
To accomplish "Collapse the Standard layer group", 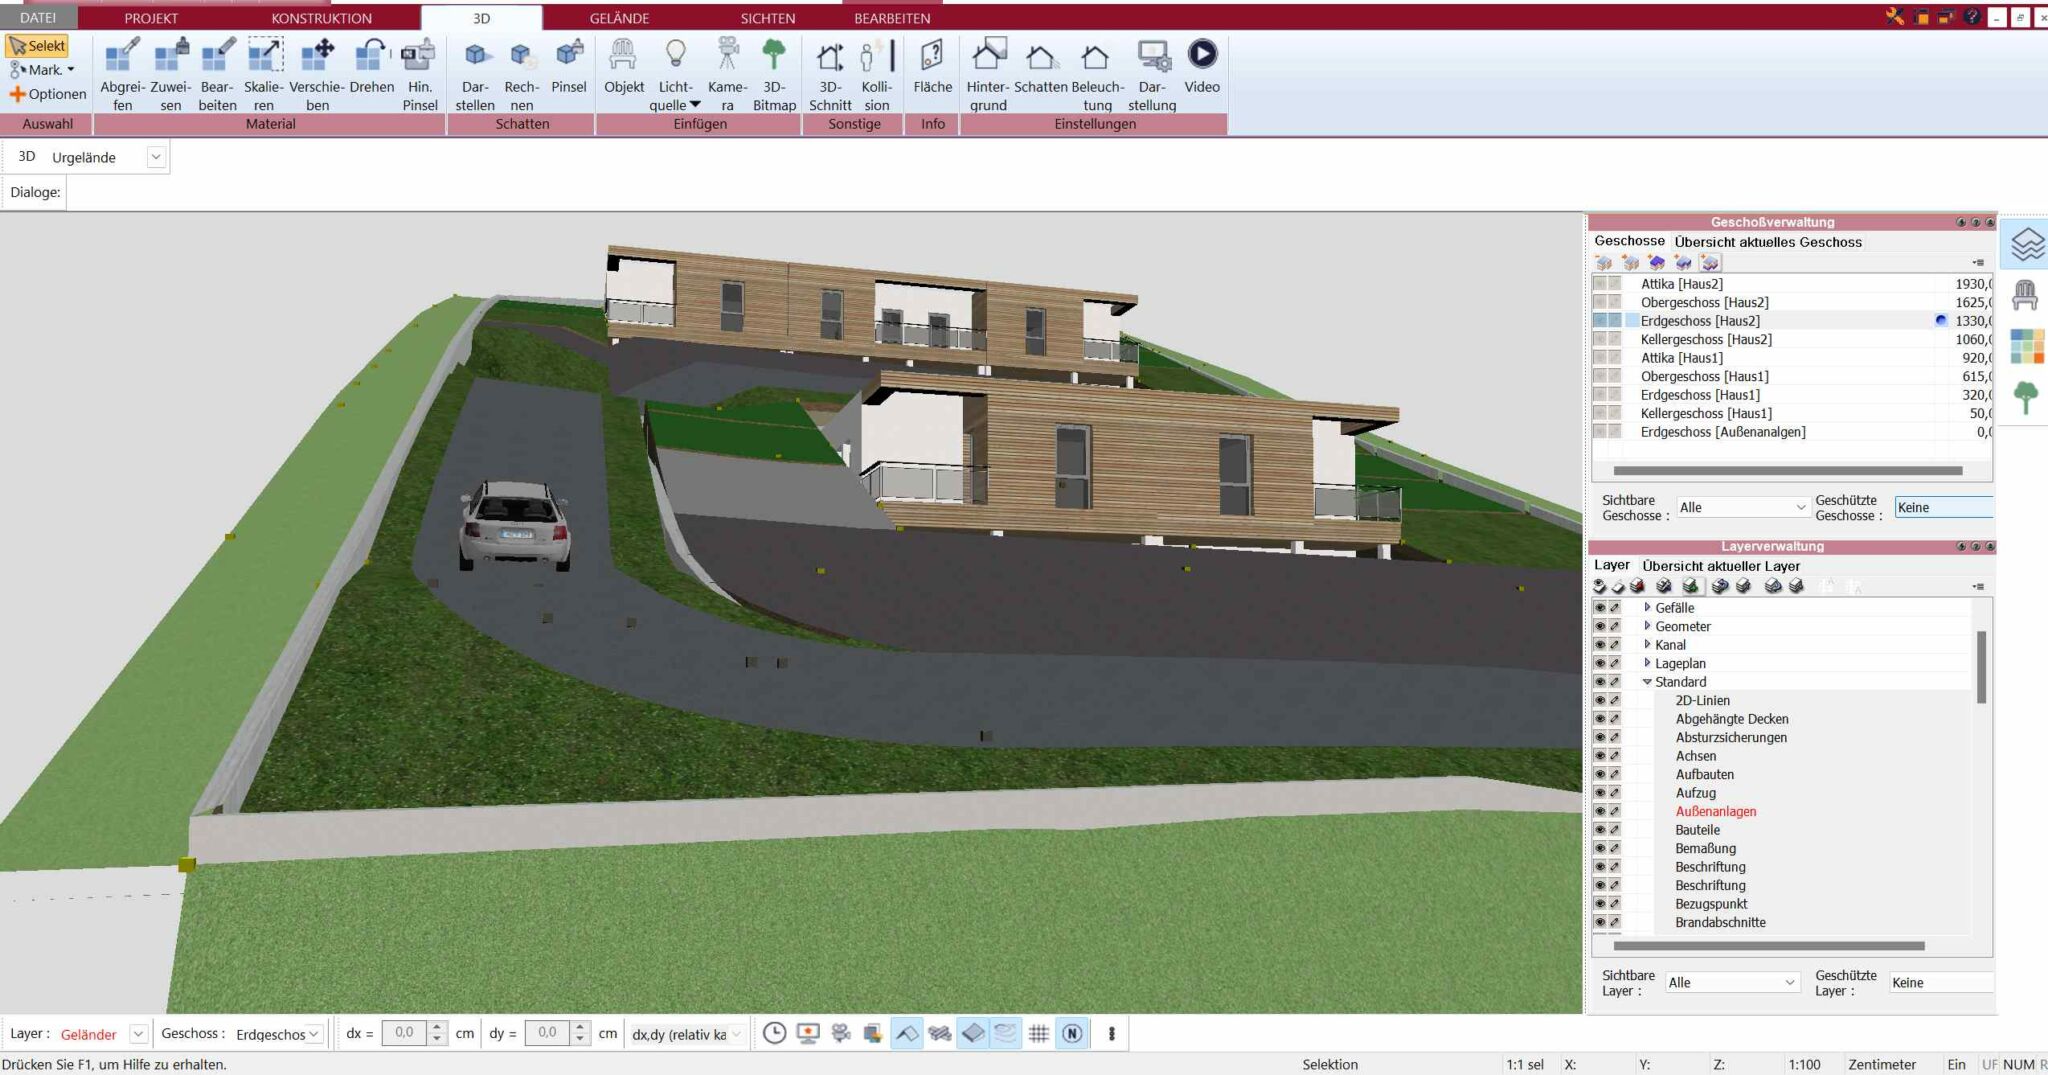I will 1647,681.
